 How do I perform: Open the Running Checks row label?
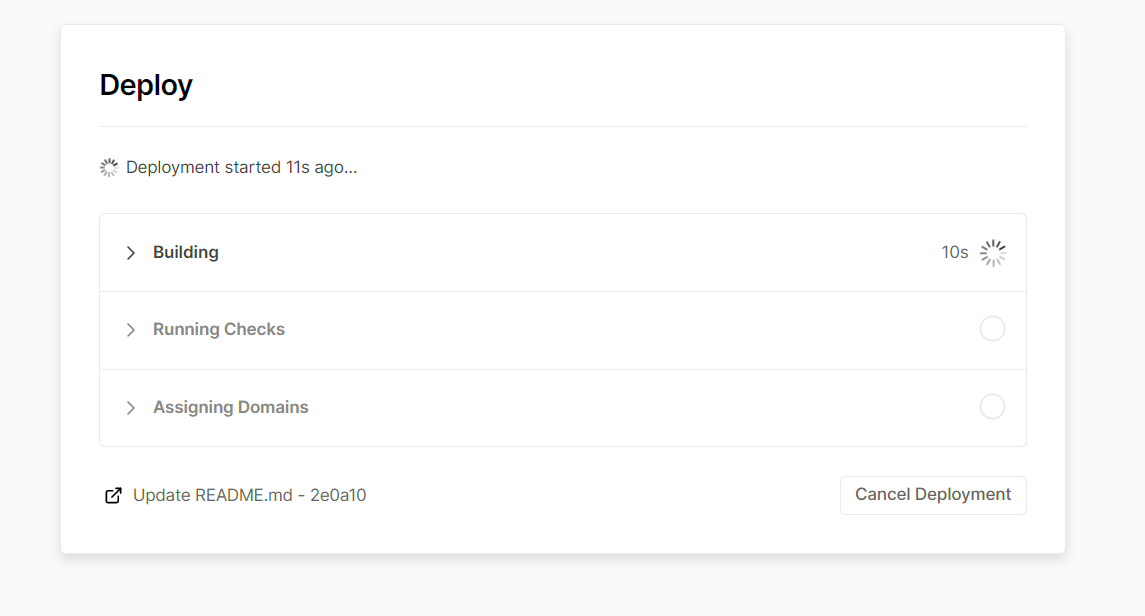point(219,329)
